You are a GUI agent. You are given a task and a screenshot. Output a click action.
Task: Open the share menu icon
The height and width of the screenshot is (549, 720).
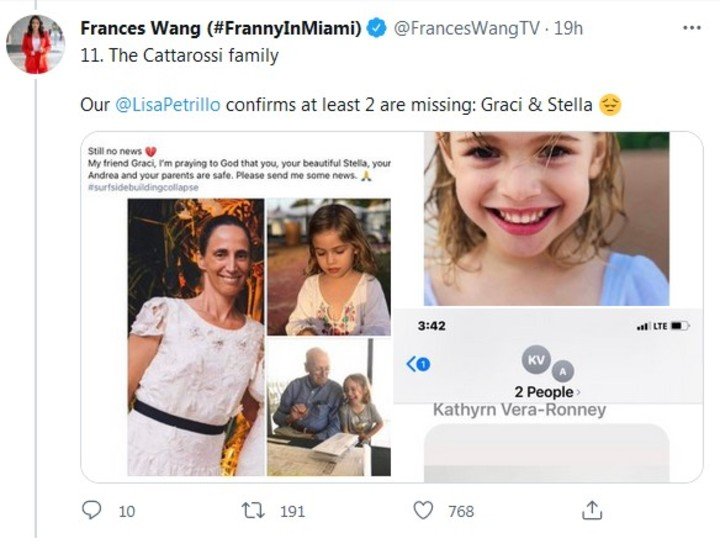coord(592,511)
